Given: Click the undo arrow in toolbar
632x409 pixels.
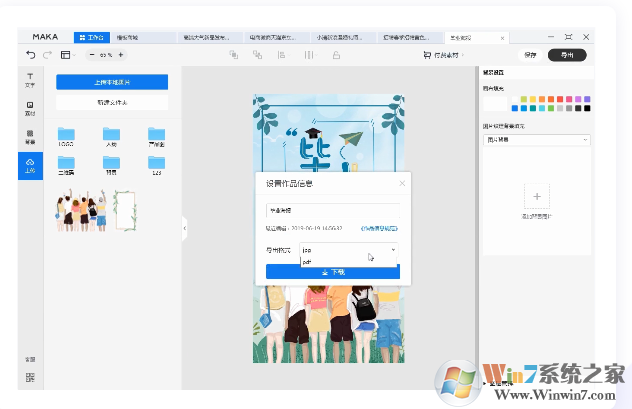Looking at the screenshot, I should 31,55.
